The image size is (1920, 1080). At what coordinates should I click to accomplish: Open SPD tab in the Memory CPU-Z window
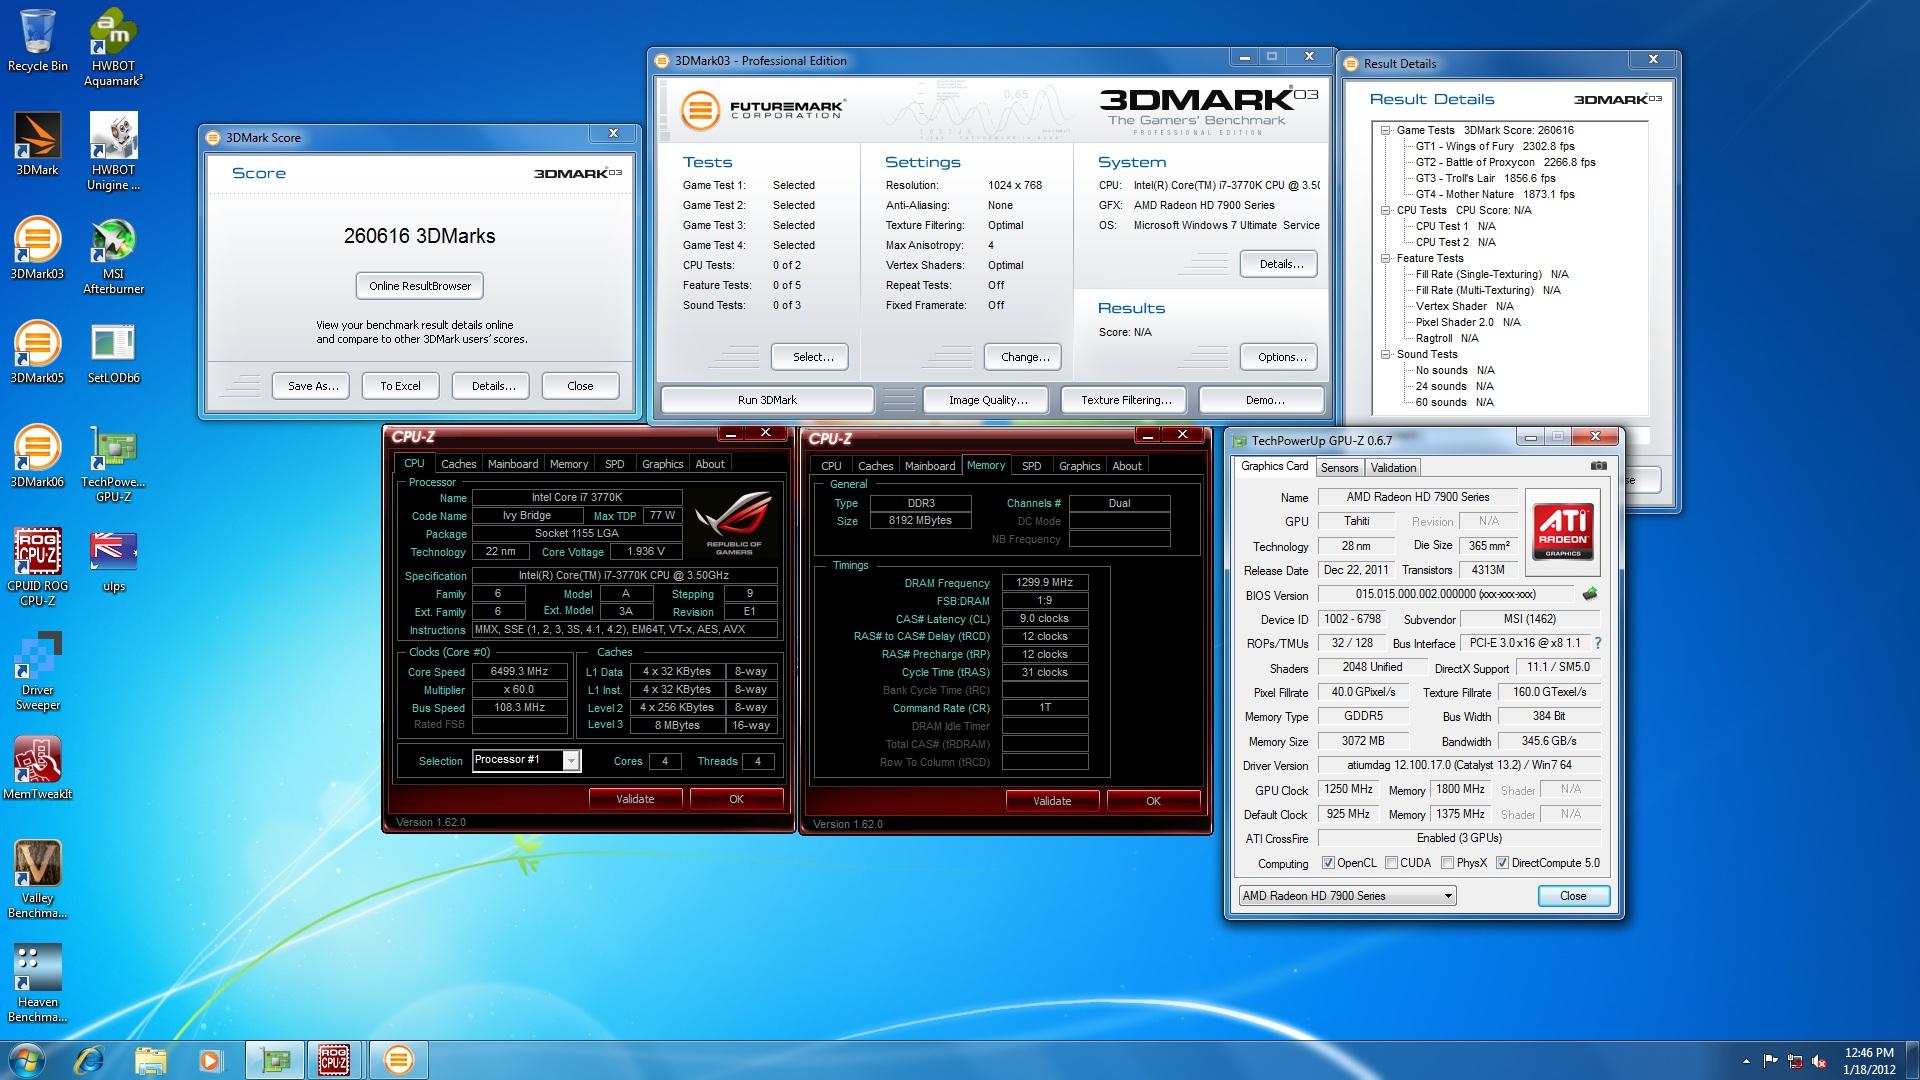[x=1031, y=466]
